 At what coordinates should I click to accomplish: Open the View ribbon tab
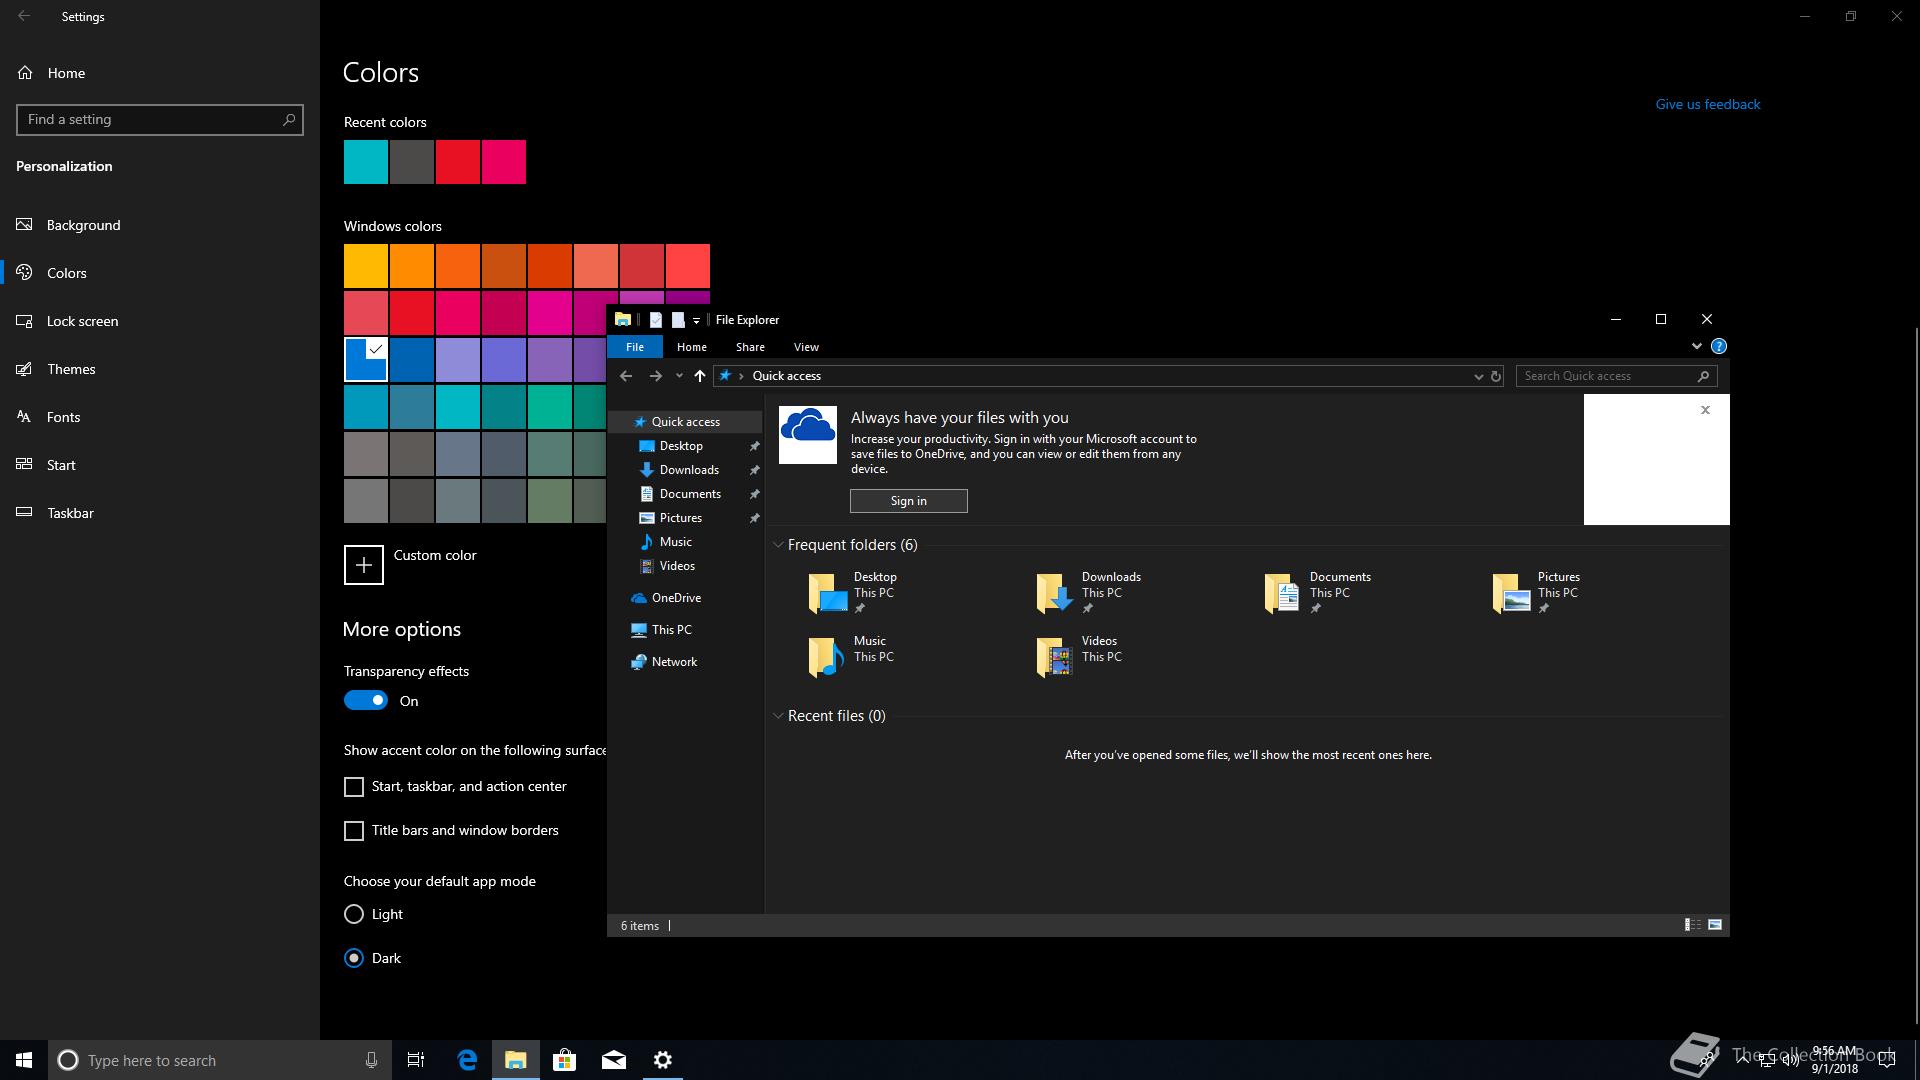pos(806,347)
